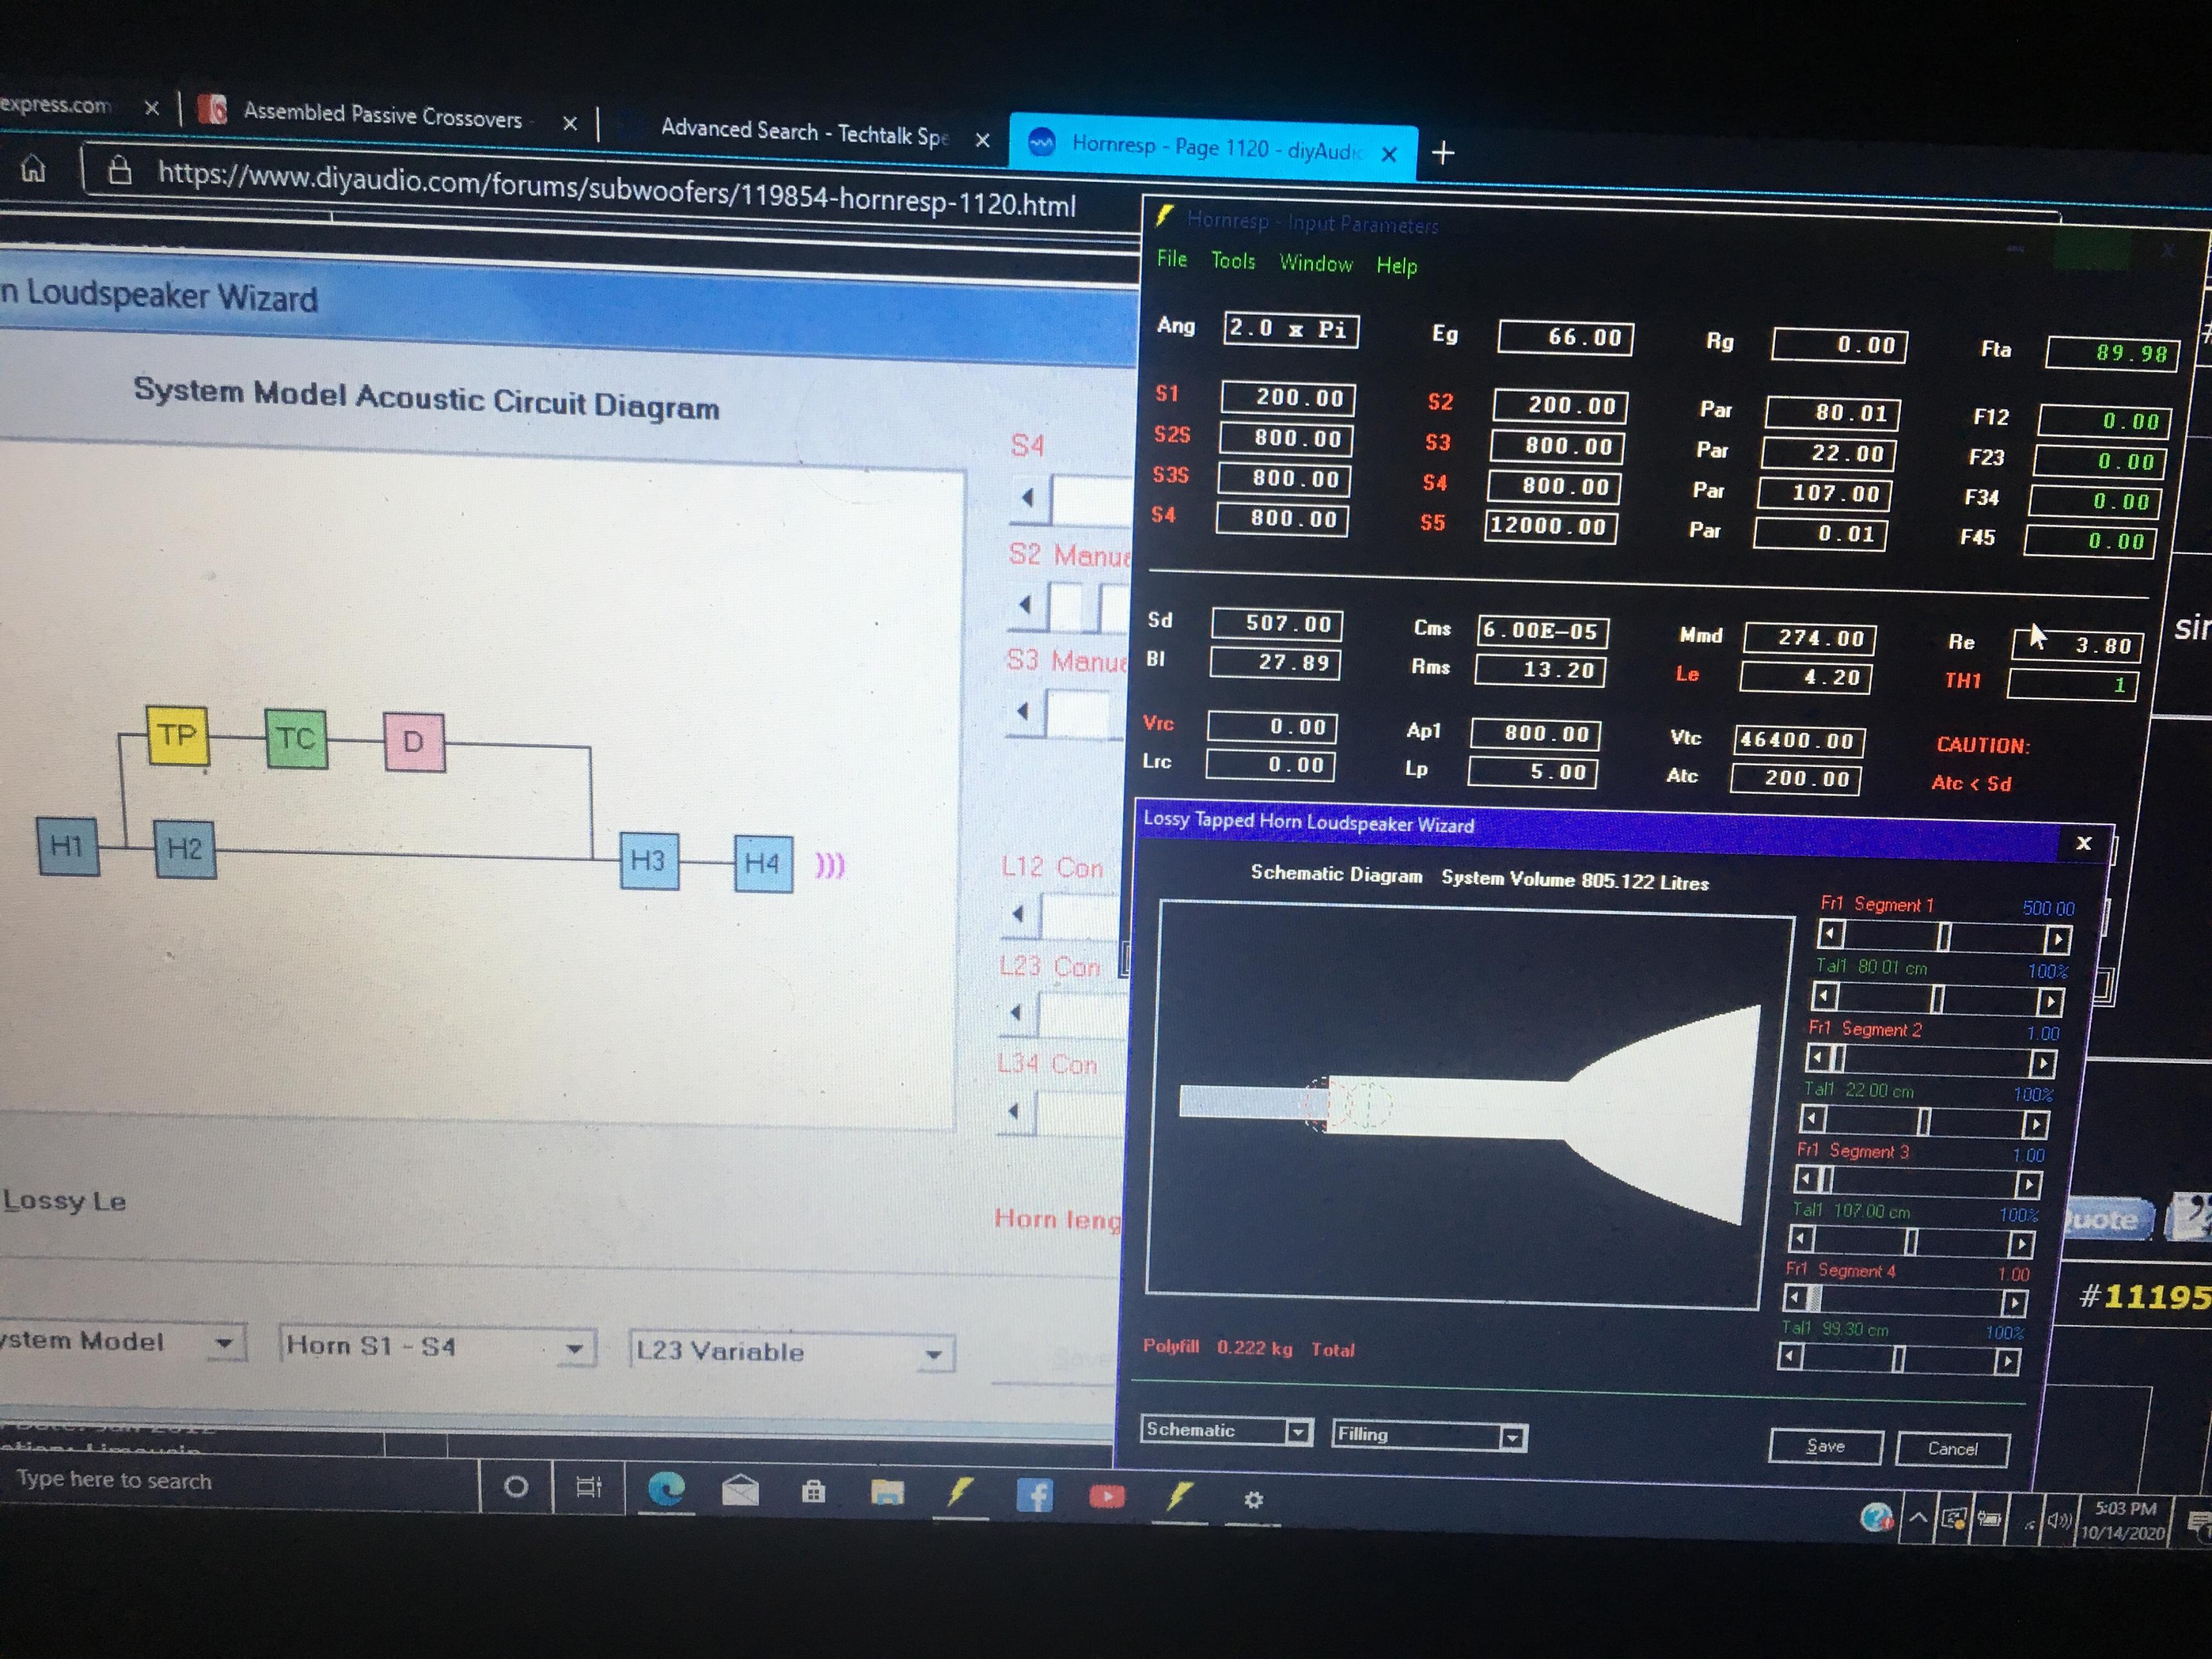
Task: Click Fr1 Segment 3 slider right arrow
Action: click(x=2028, y=1185)
